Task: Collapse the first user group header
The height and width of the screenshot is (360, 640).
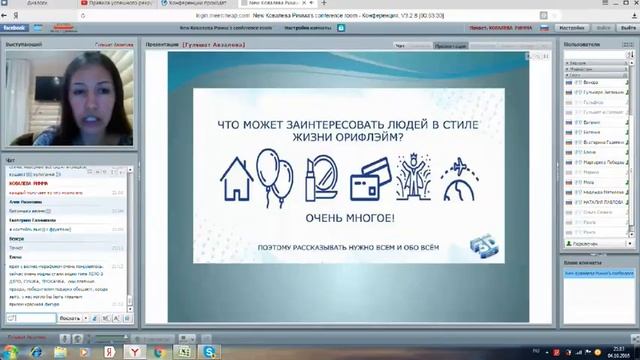Action: point(596,63)
